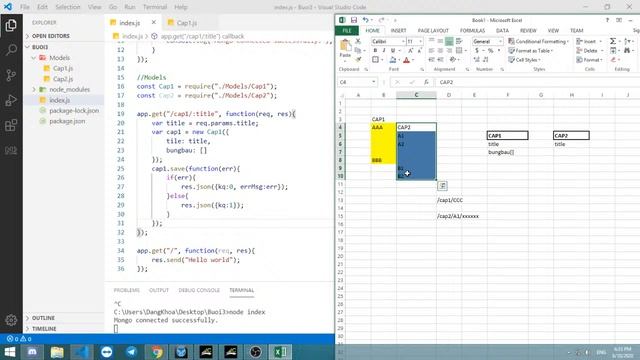Screen dimensions: 640x360
Task: Click the Fill Color bucket in Excel
Action: (392, 60)
